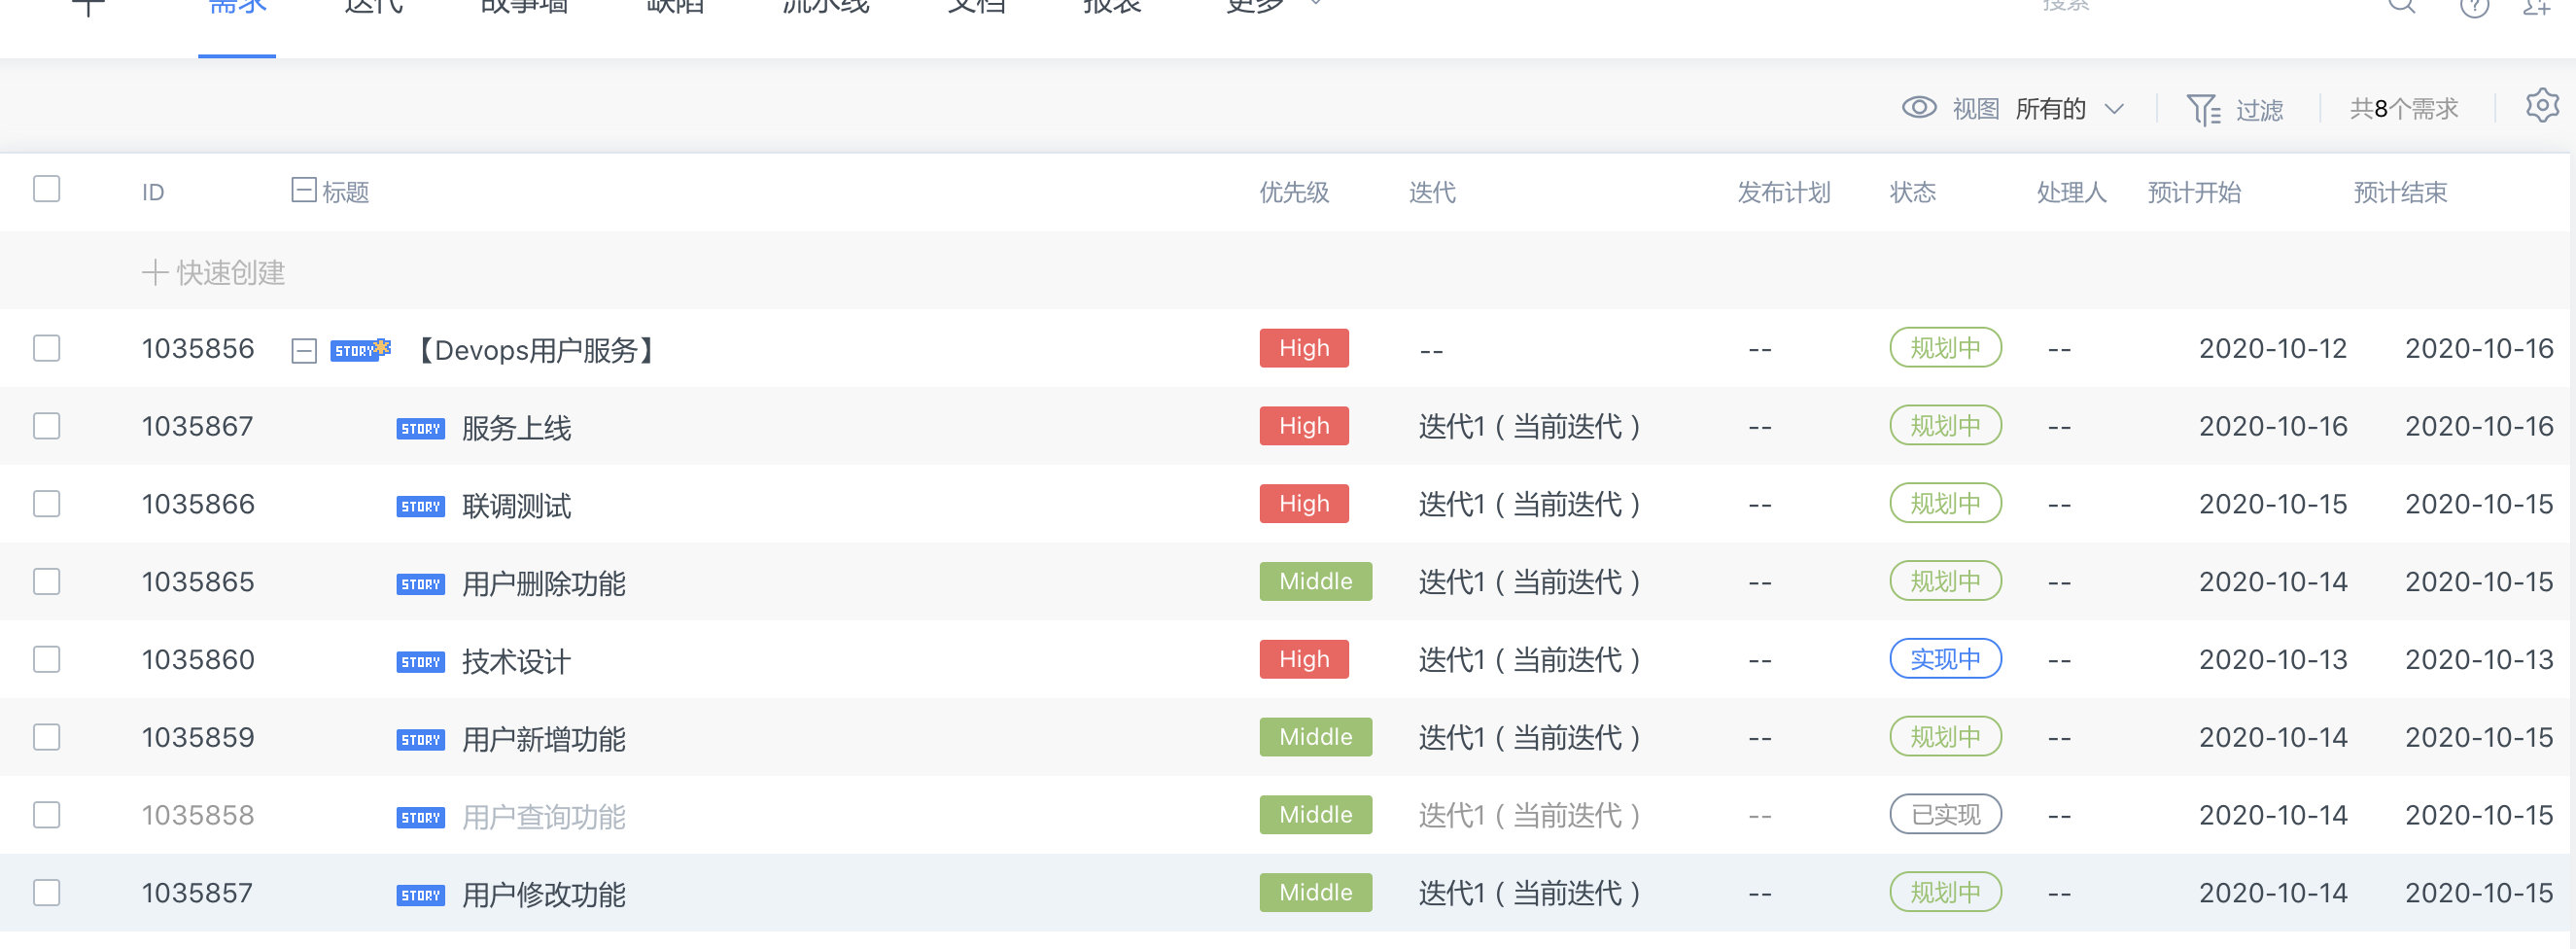The image size is (2576, 949).
Task: Open the 服务上线 requirement
Action: tap(516, 428)
